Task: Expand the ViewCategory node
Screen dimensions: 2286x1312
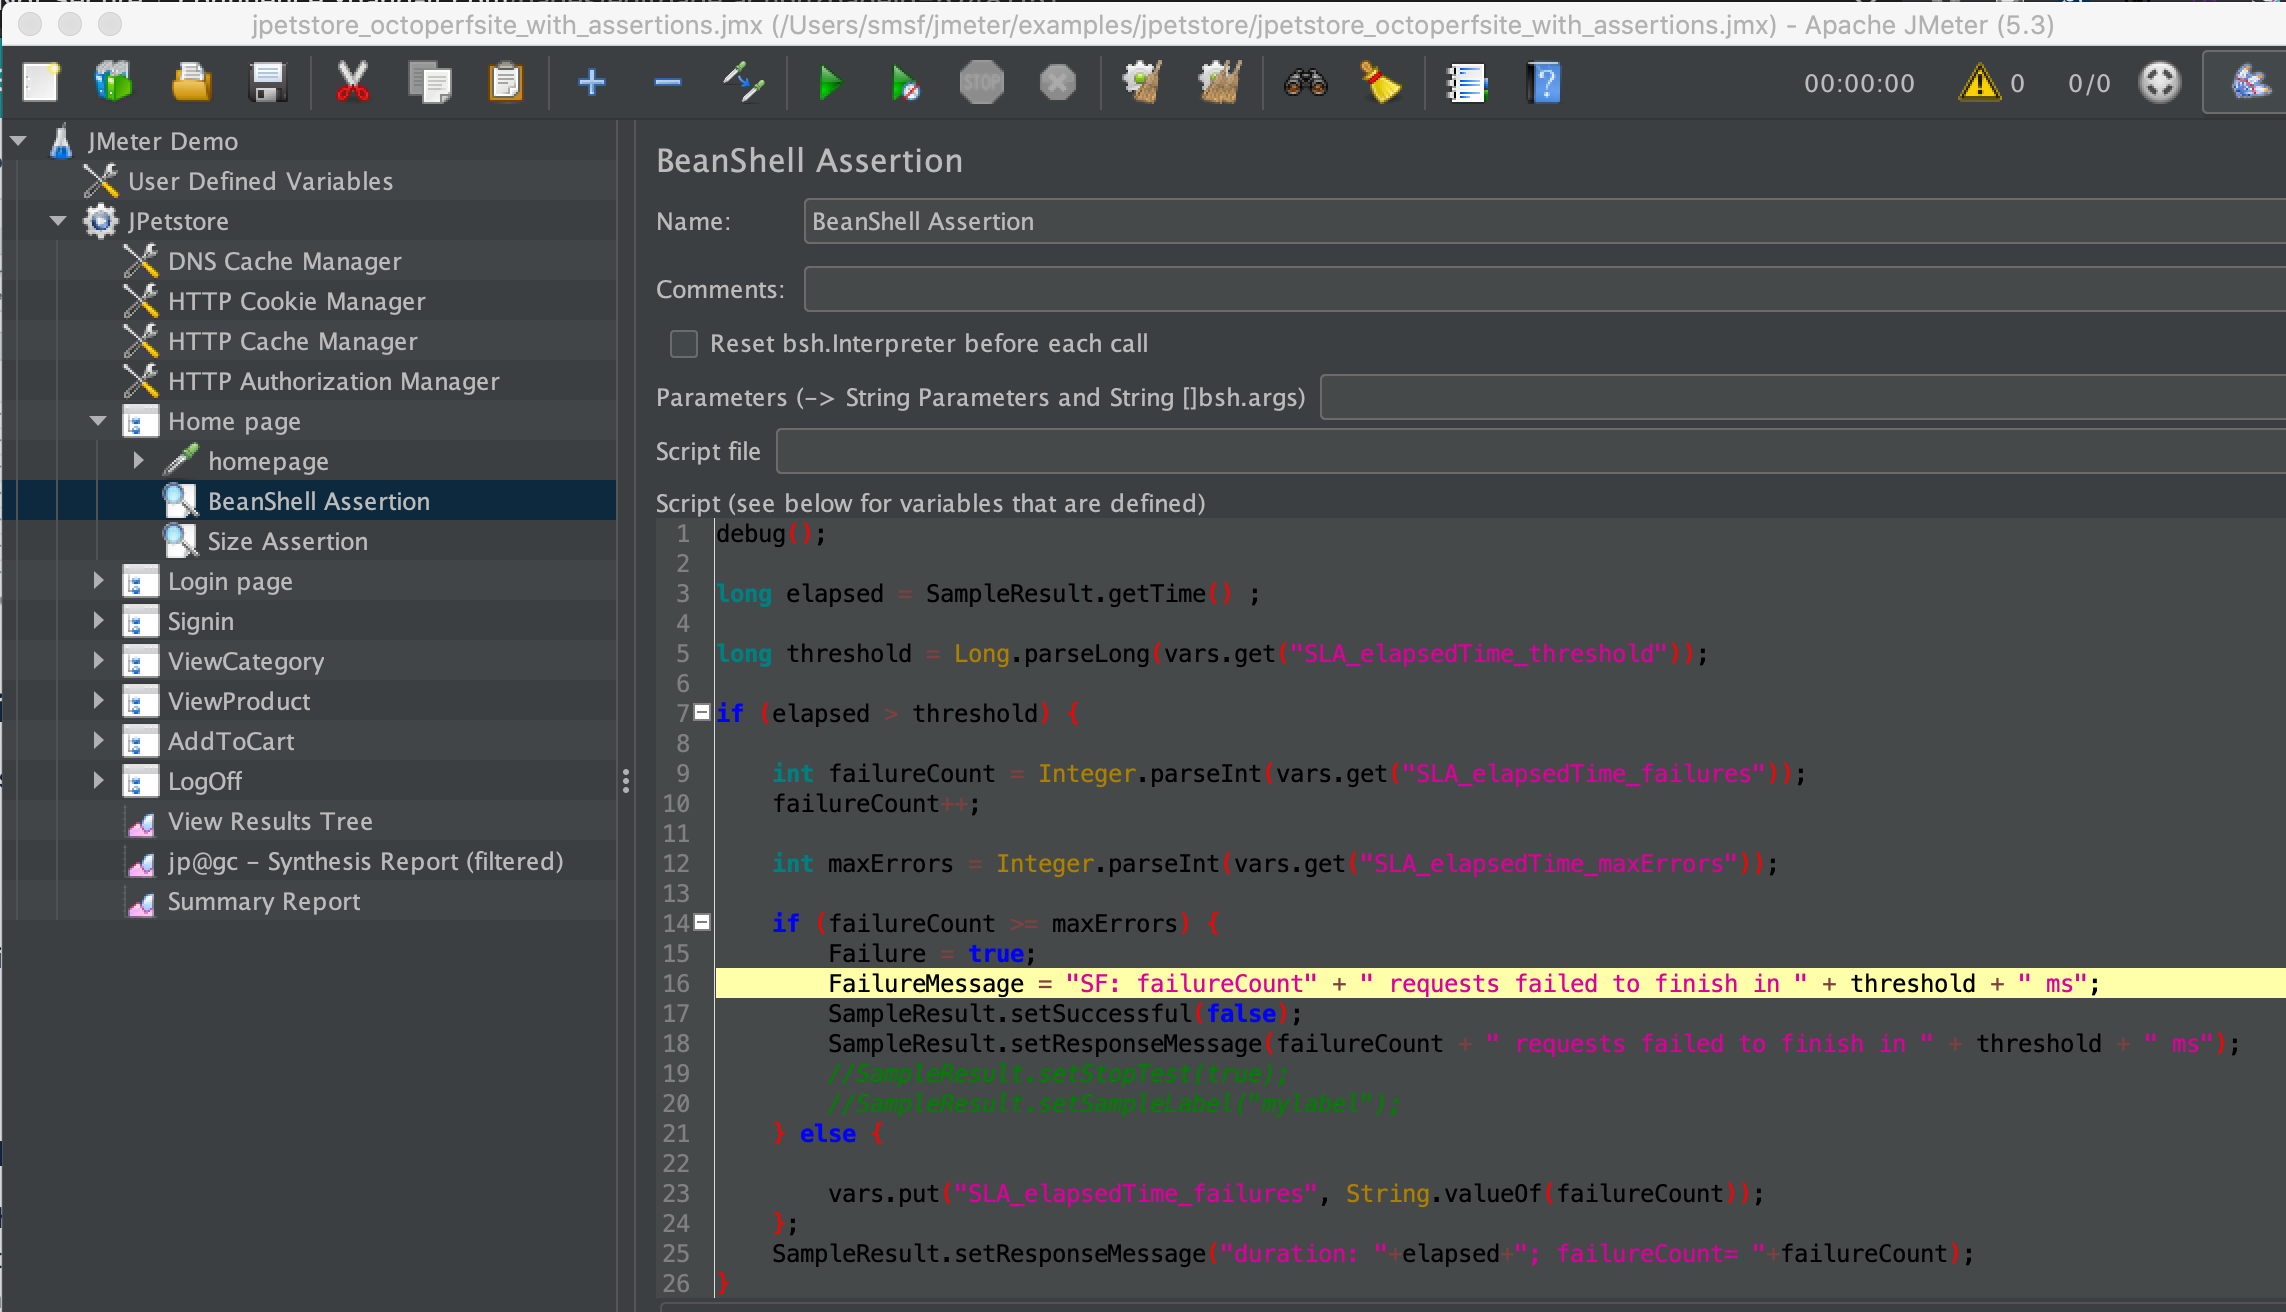Action: [x=99, y=661]
